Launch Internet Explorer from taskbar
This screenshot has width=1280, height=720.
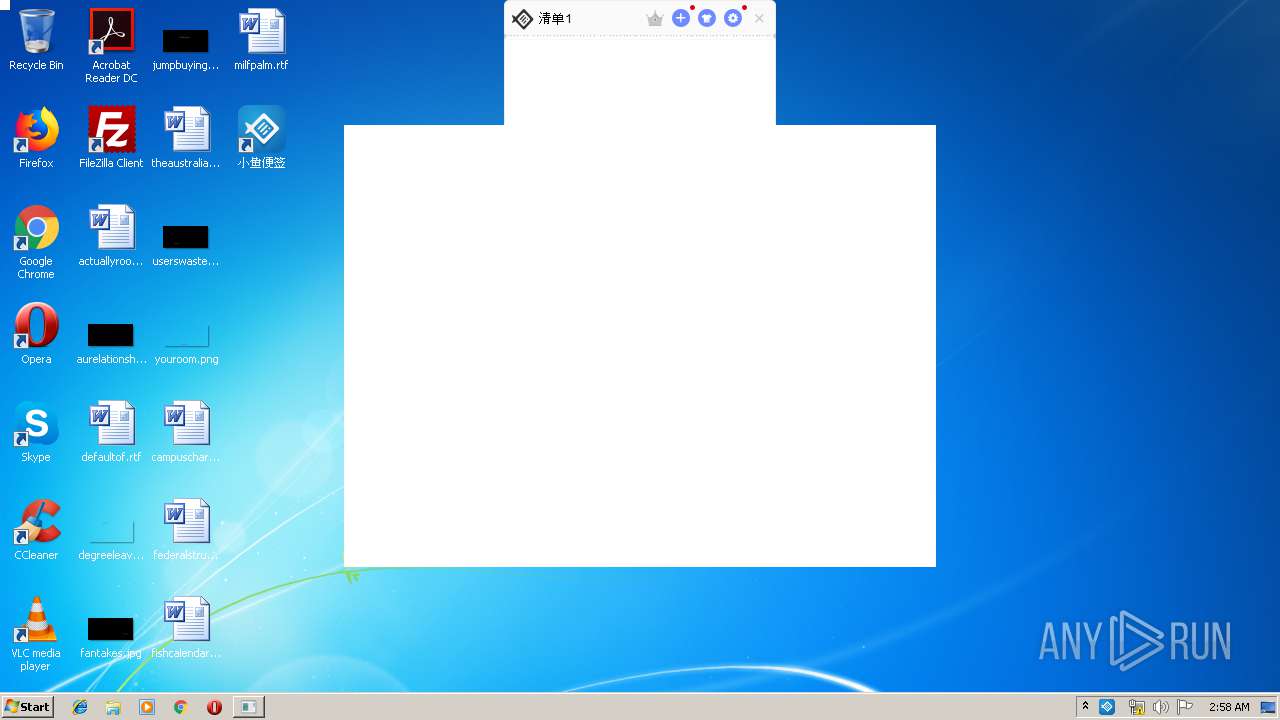80,707
